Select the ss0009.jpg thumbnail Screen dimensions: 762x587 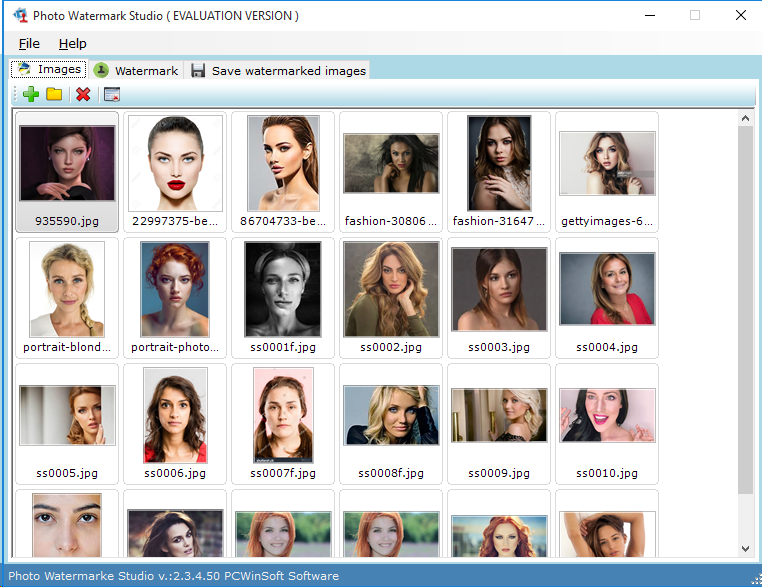coord(499,424)
